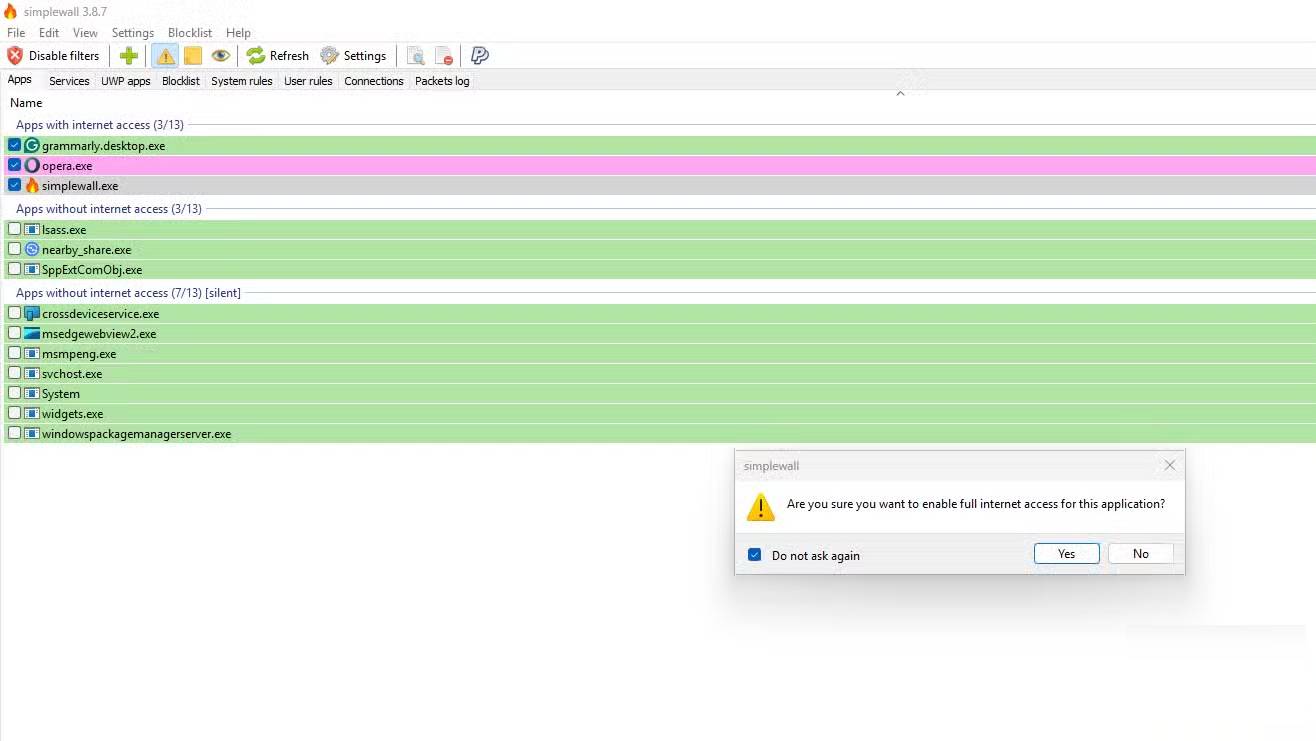Uncheck the simplewall.exe checkbox
This screenshot has height=741, width=1316.
point(14,185)
